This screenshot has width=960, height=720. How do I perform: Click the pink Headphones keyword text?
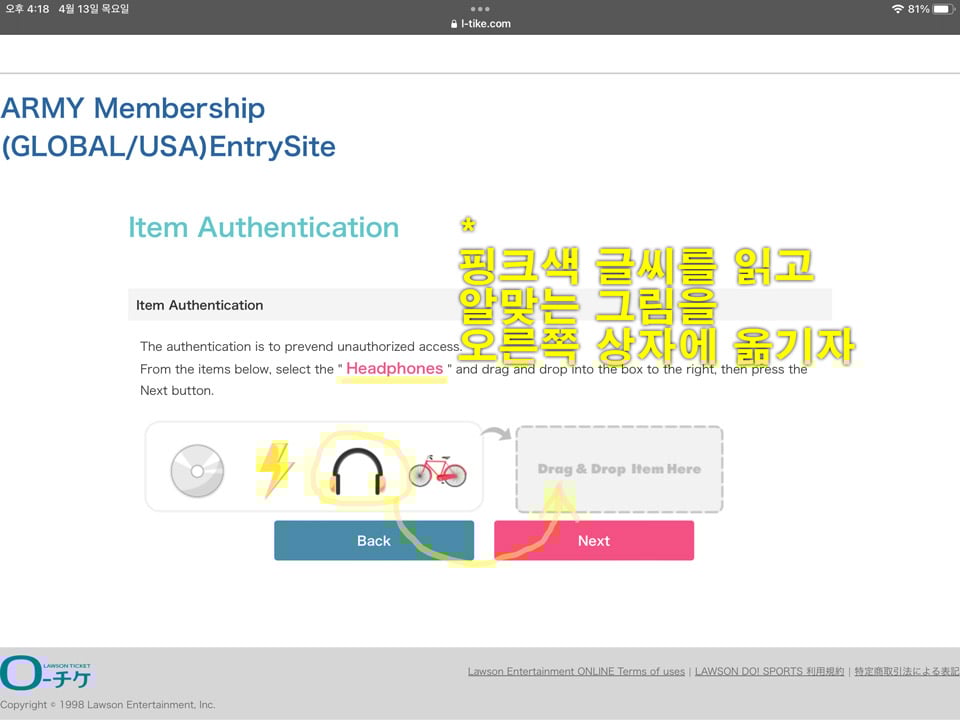pyautogui.click(x=394, y=369)
